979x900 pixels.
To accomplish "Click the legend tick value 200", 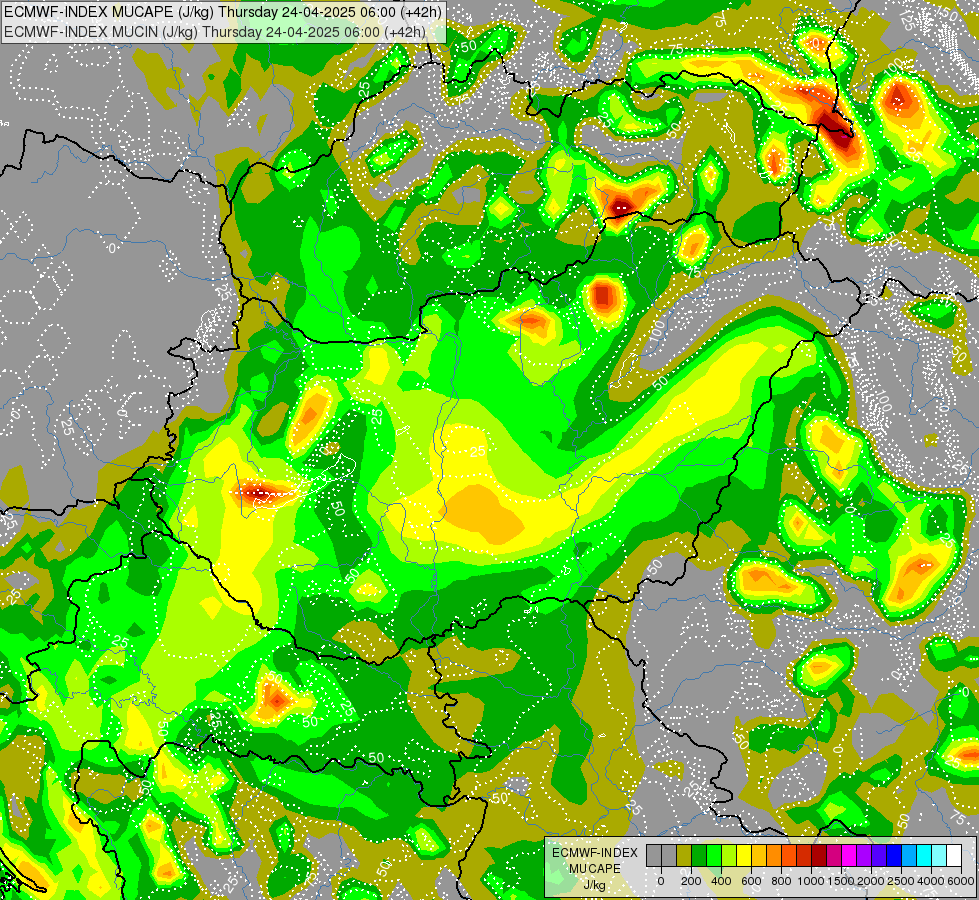I will point(691,881).
